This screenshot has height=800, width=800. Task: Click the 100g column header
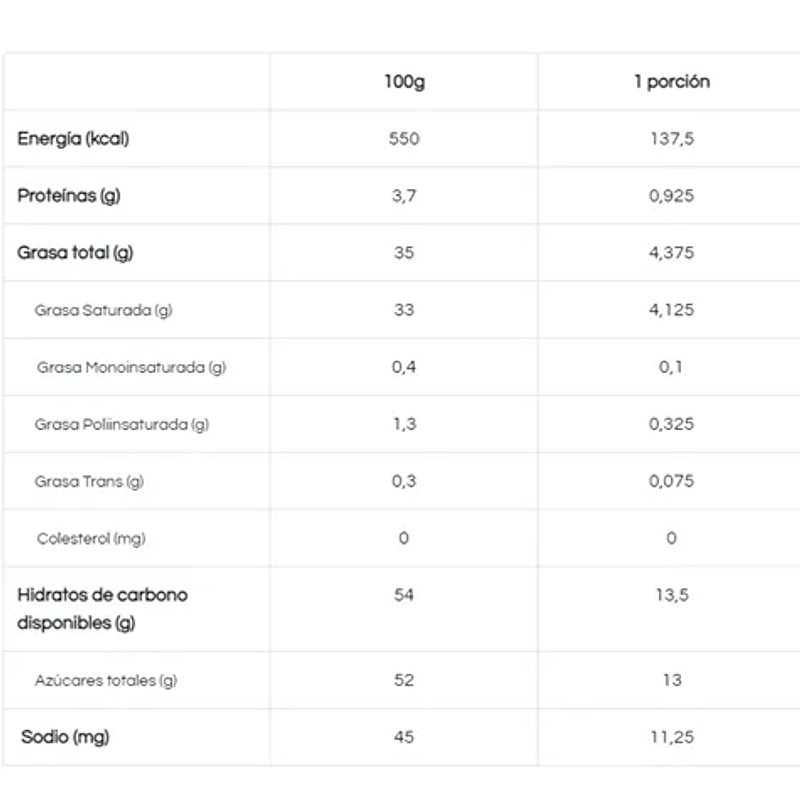tap(404, 82)
